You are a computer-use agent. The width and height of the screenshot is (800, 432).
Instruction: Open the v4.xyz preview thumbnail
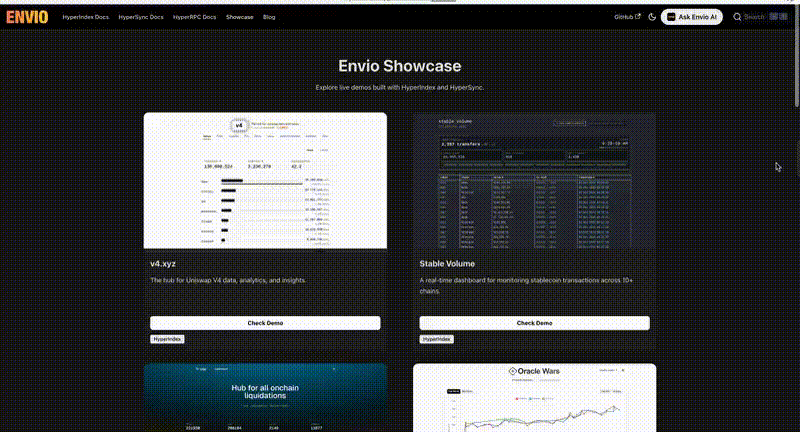point(265,180)
